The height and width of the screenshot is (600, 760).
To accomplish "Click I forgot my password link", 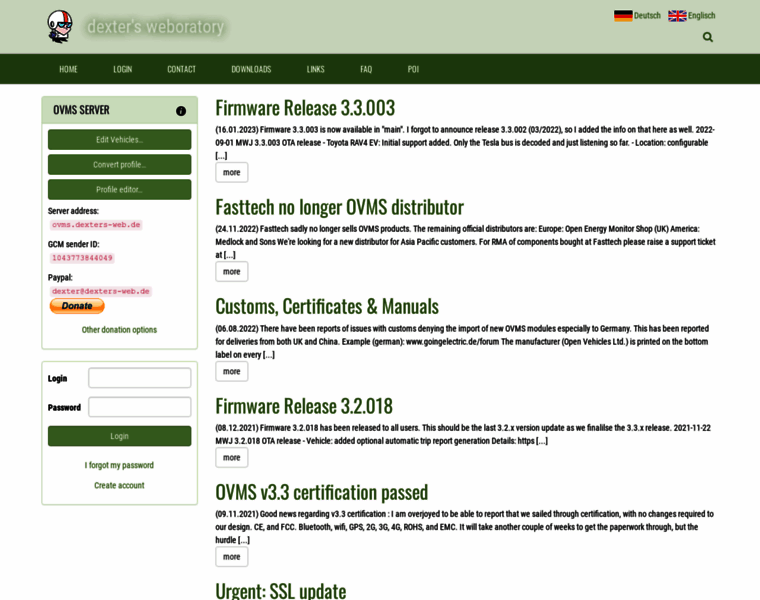I will (x=119, y=465).
